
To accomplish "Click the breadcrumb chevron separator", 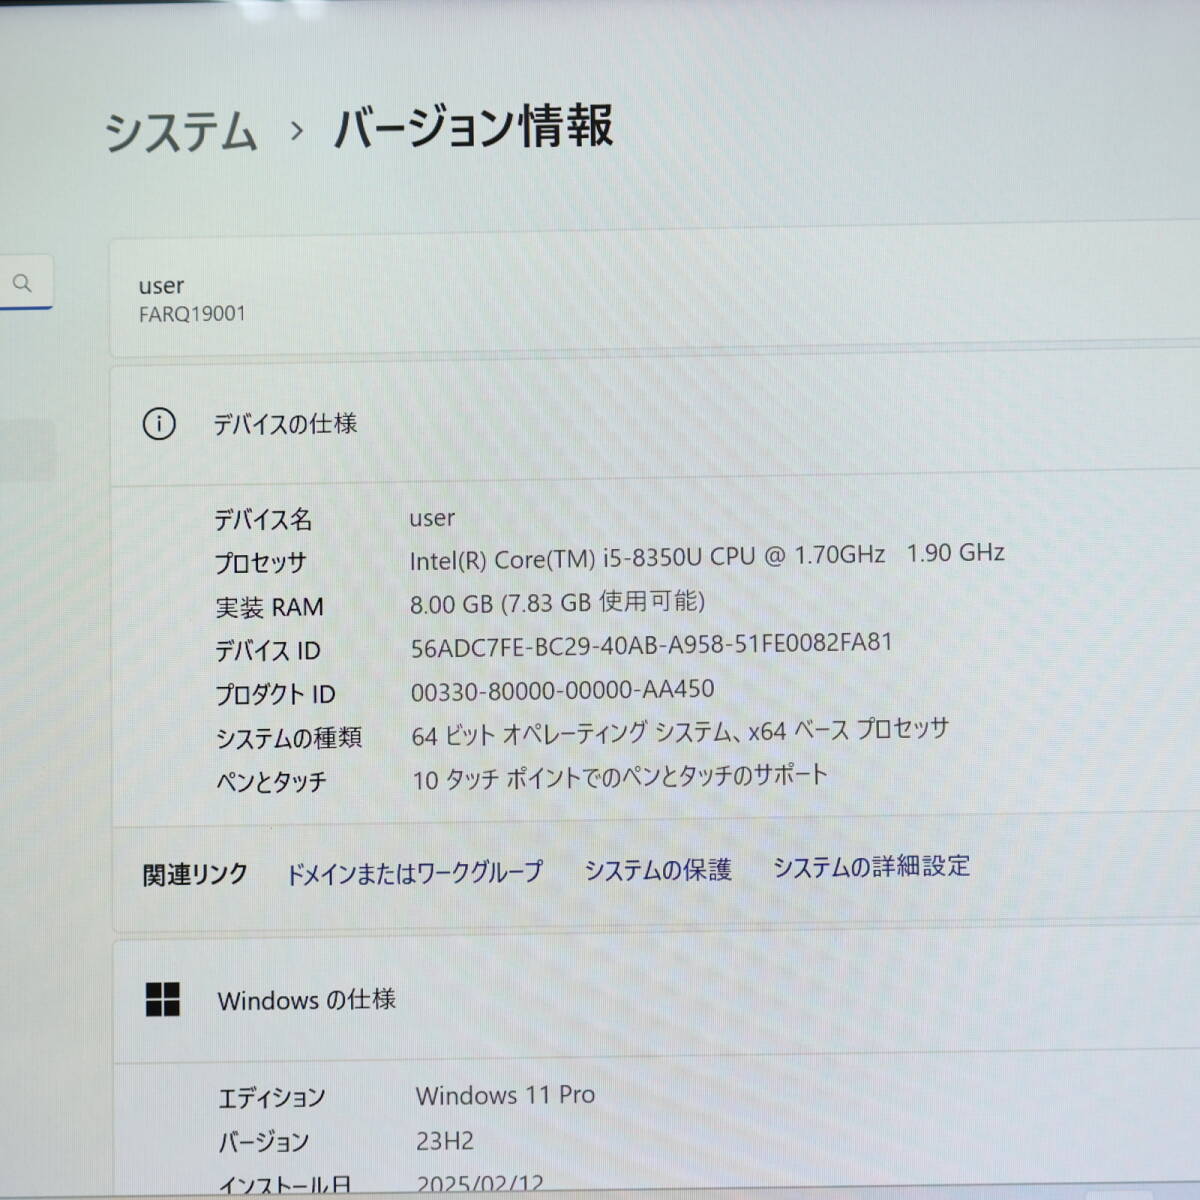I will (296, 130).
